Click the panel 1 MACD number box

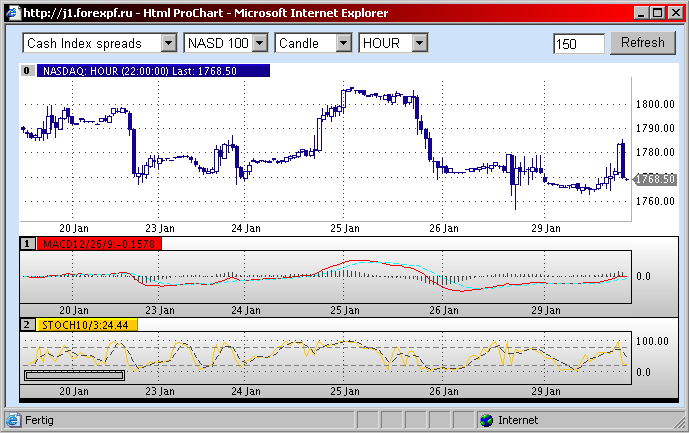coord(27,244)
